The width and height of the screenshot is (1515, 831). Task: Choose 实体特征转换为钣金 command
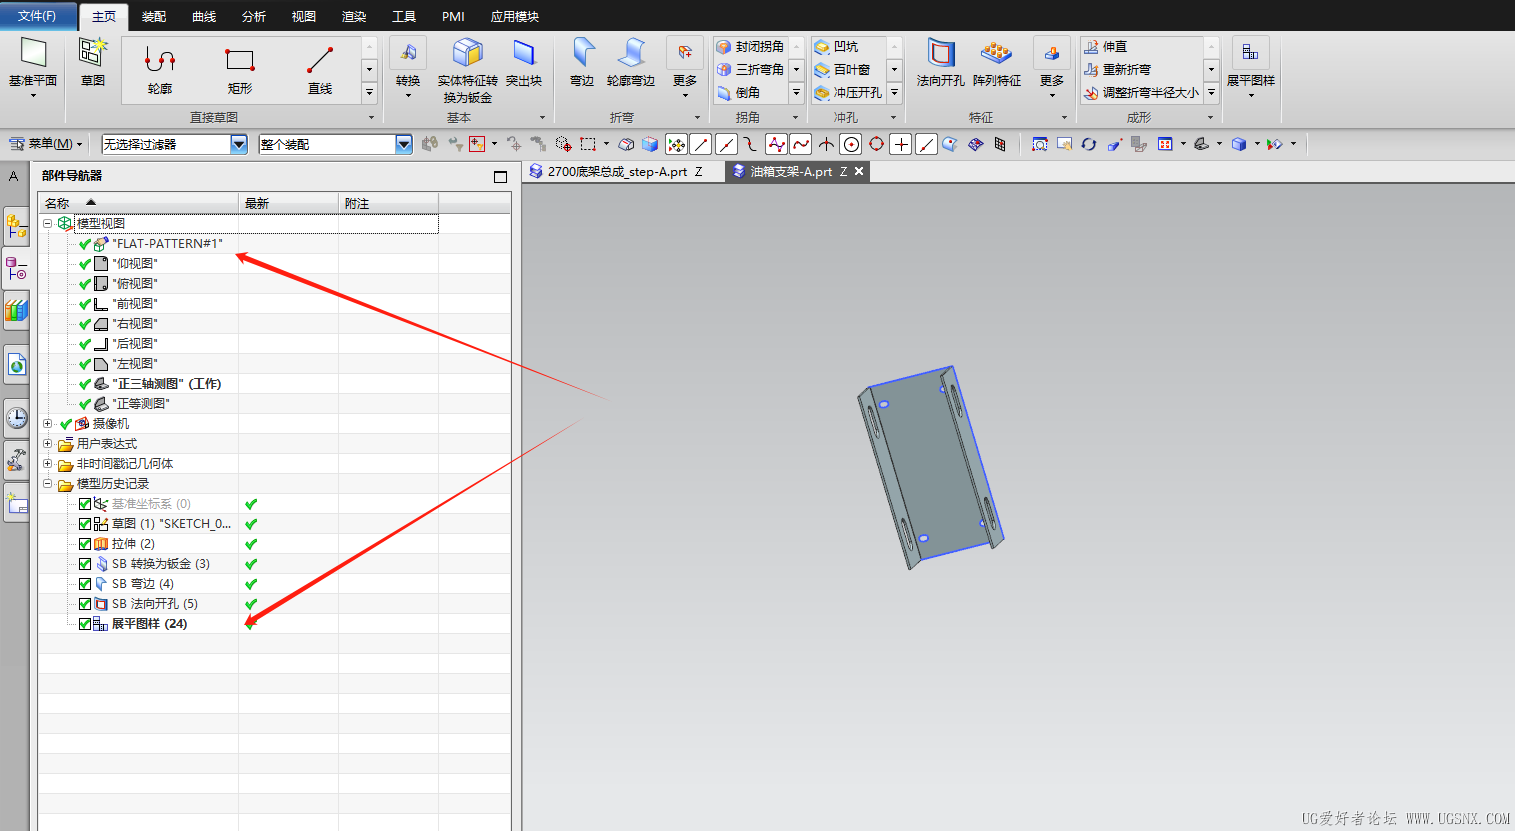coord(467,70)
